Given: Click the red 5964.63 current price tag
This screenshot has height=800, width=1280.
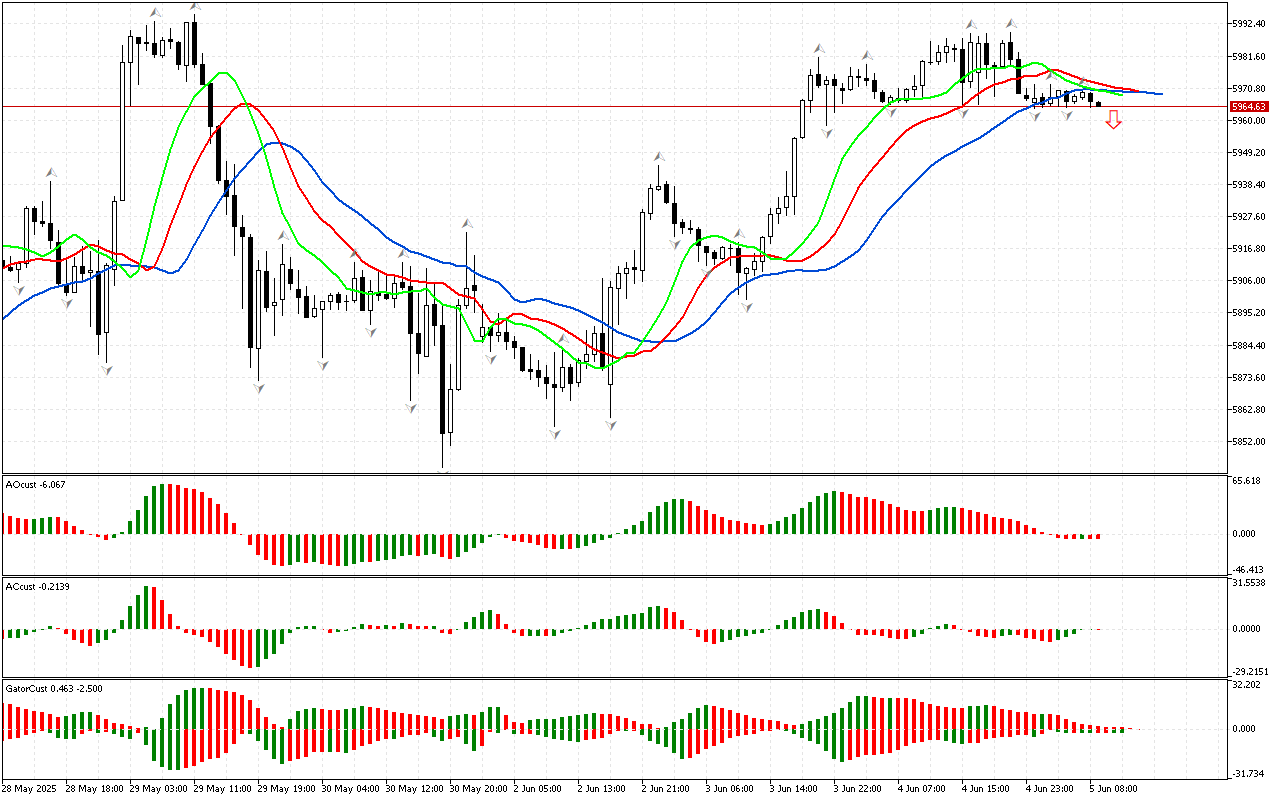Looking at the screenshot, I should pyautogui.click(x=1248, y=106).
